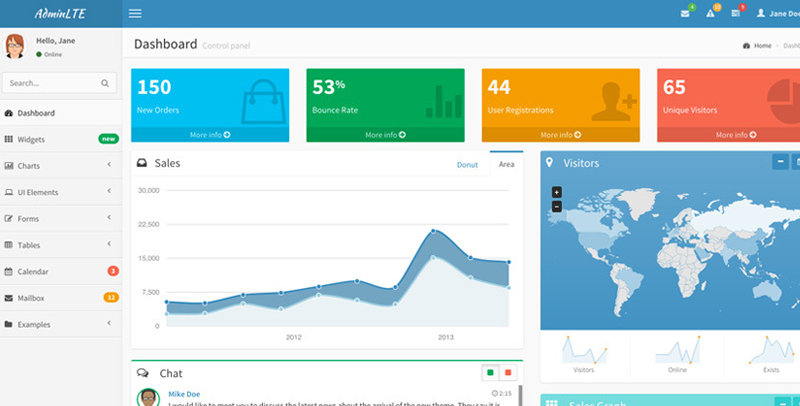This screenshot has width=800, height=406.
Task: Open Jane Doe user menu
Action: 778,14
